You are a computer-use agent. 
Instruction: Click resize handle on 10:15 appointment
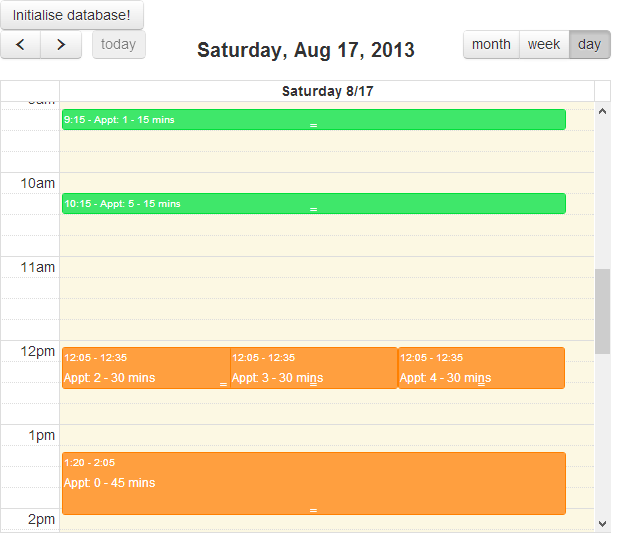click(x=313, y=209)
